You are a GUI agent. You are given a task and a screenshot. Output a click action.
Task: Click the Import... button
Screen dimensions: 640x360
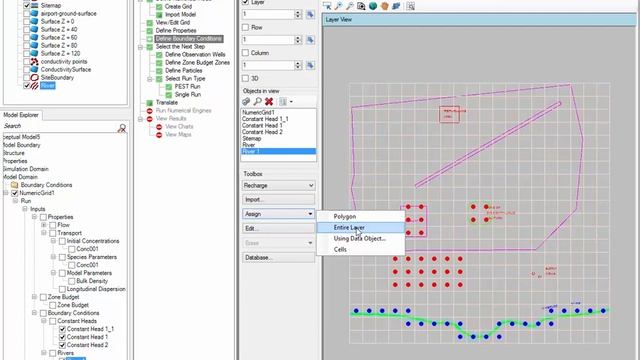point(278,200)
